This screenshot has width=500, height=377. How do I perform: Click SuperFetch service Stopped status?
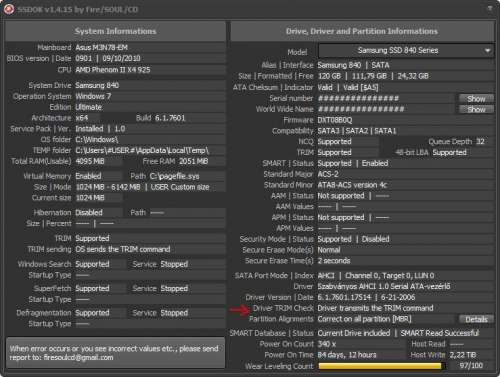pyautogui.click(x=174, y=289)
